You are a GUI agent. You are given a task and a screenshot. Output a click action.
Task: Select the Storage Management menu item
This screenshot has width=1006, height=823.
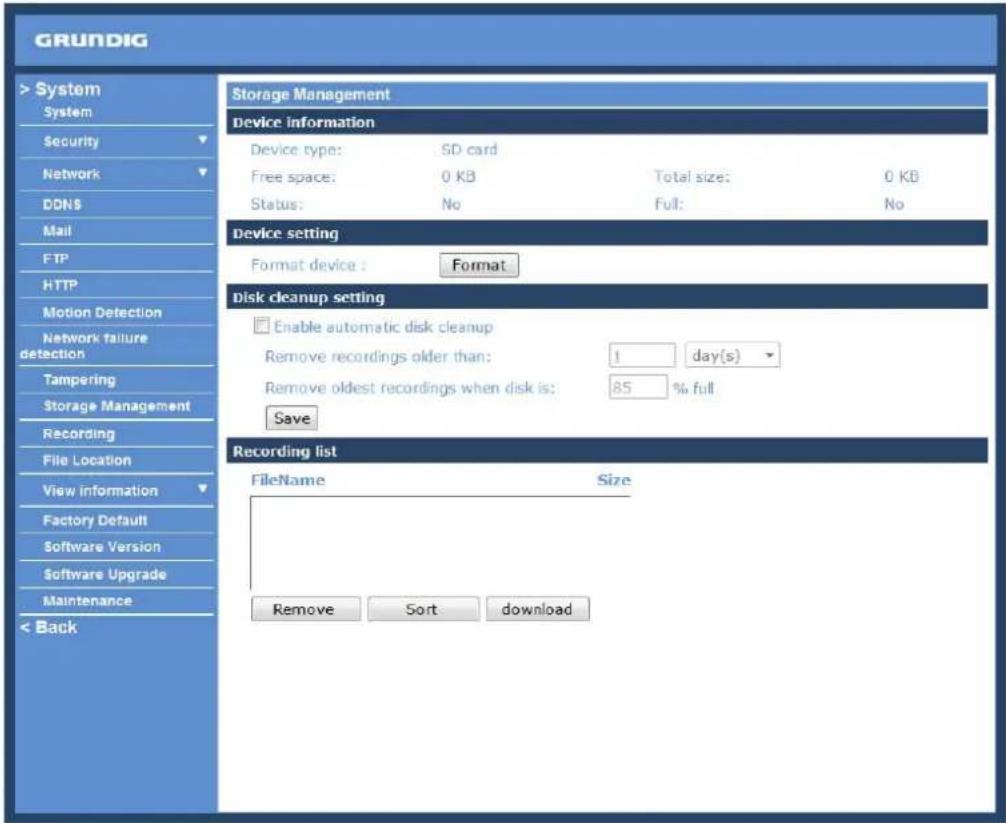[117, 406]
